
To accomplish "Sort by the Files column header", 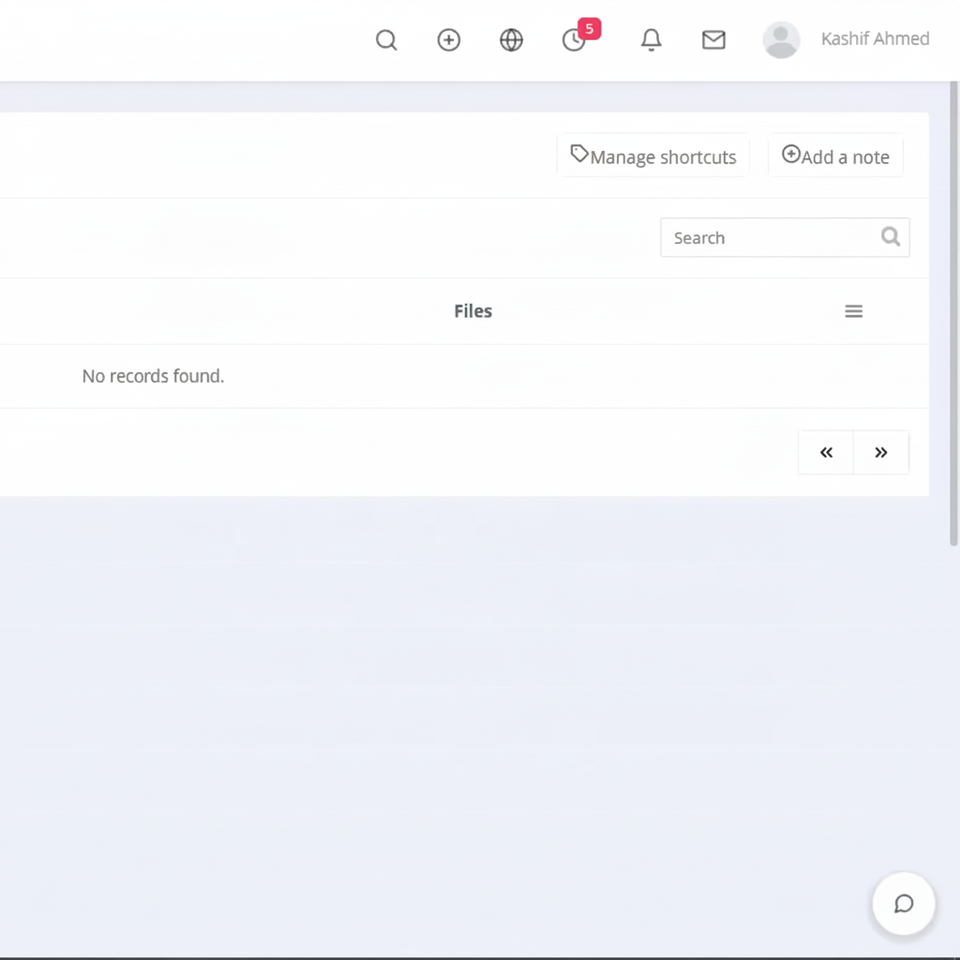I will pyautogui.click(x=473, y=311).
